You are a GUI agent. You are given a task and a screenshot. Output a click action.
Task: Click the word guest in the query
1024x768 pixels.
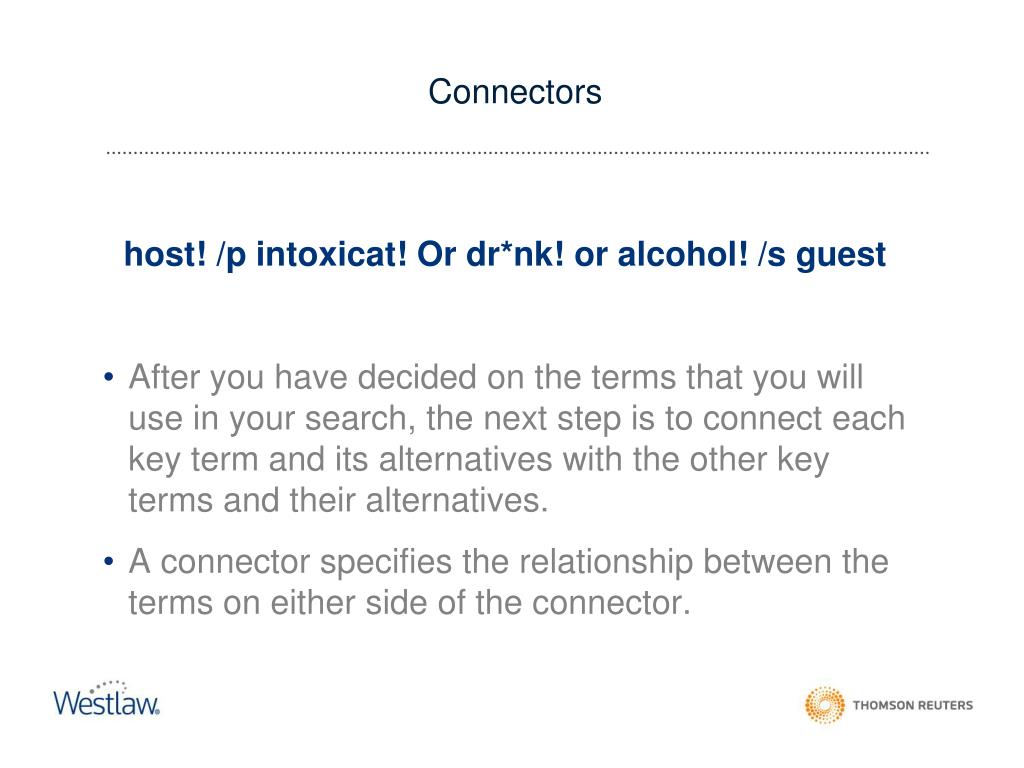[840, 255]
